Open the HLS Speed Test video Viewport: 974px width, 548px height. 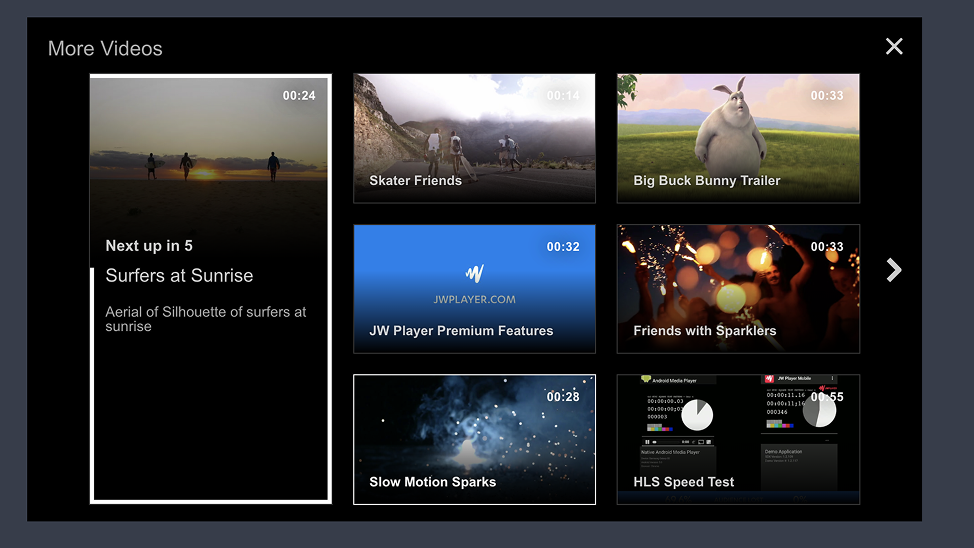click(x=738, y=440)
